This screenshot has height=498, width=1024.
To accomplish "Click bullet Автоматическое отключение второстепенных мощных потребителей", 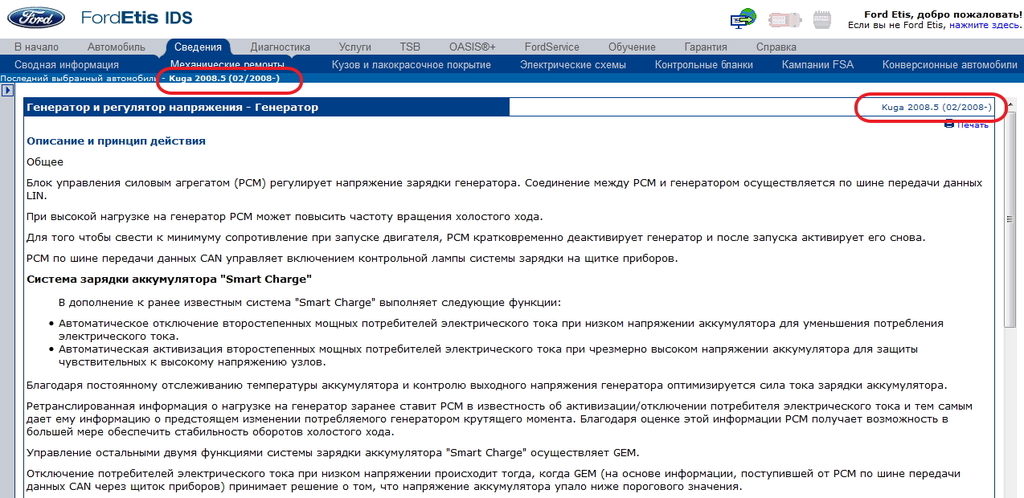I will tap(501, 330).
